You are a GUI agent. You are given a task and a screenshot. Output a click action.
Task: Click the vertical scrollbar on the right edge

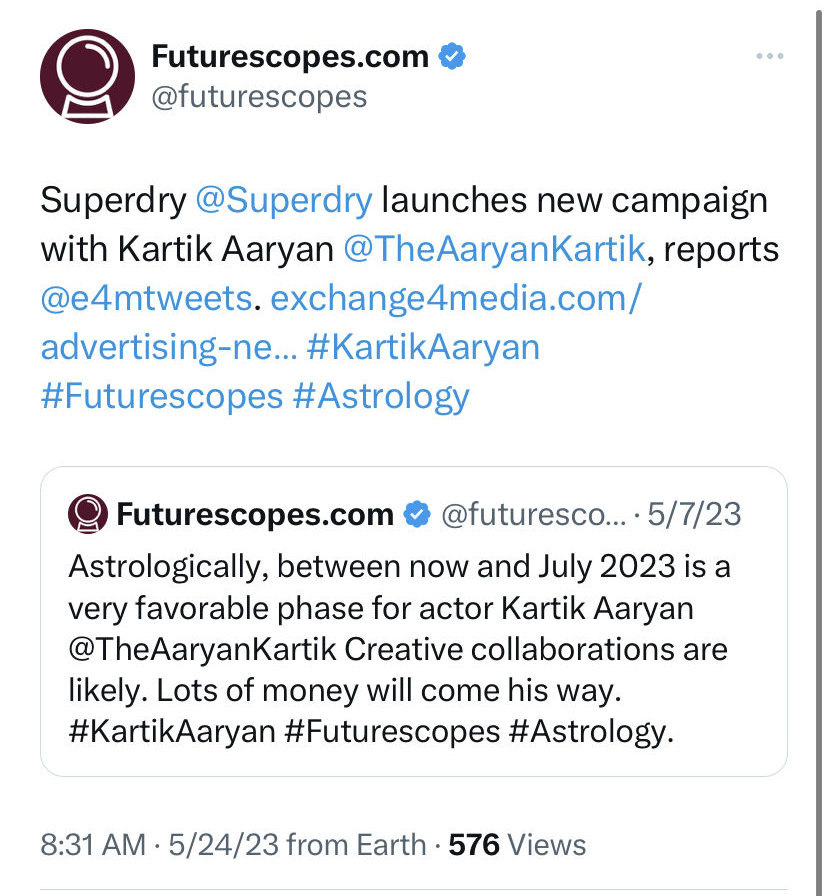click(x=819, y=448)
